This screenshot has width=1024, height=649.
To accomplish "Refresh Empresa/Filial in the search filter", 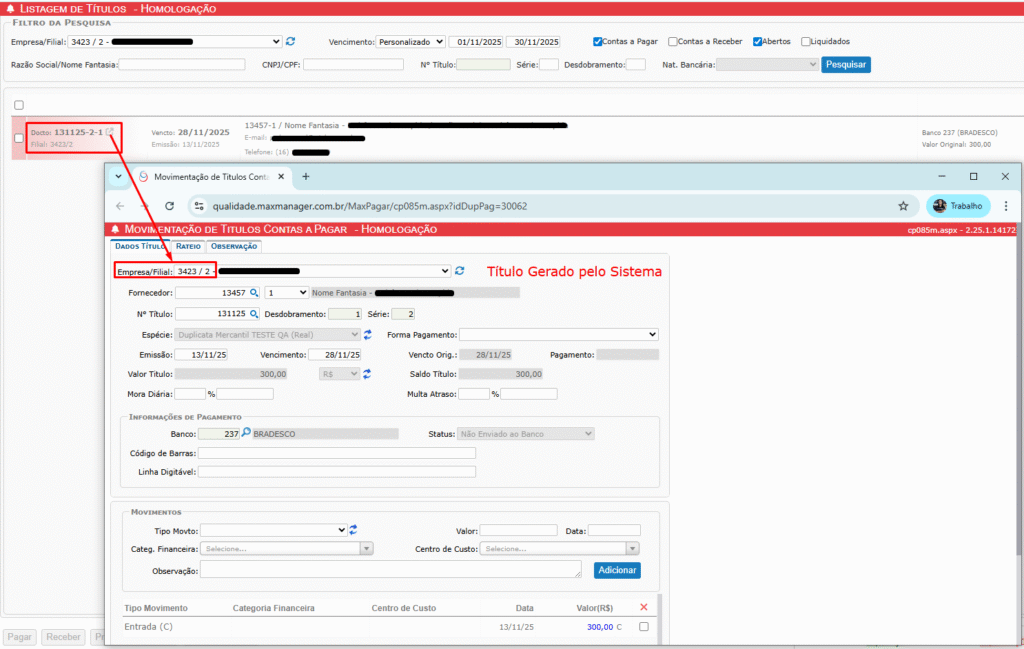I will pyautogui.click(x=291, y=42).
